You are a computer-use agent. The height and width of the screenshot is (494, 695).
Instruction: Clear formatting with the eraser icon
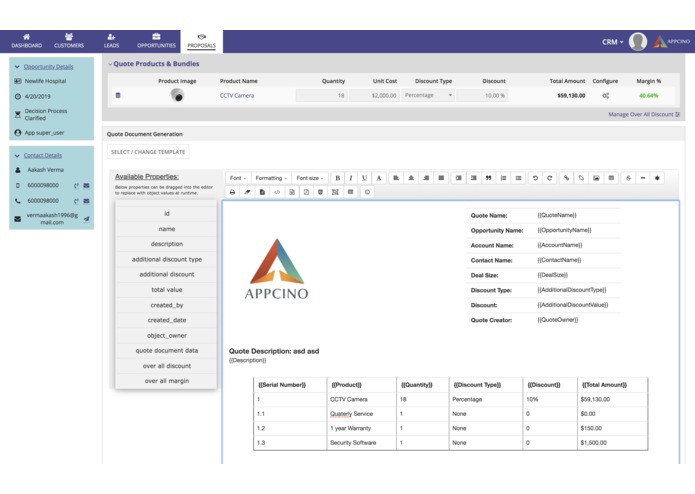pyautogui.click(x=247, y=192)
